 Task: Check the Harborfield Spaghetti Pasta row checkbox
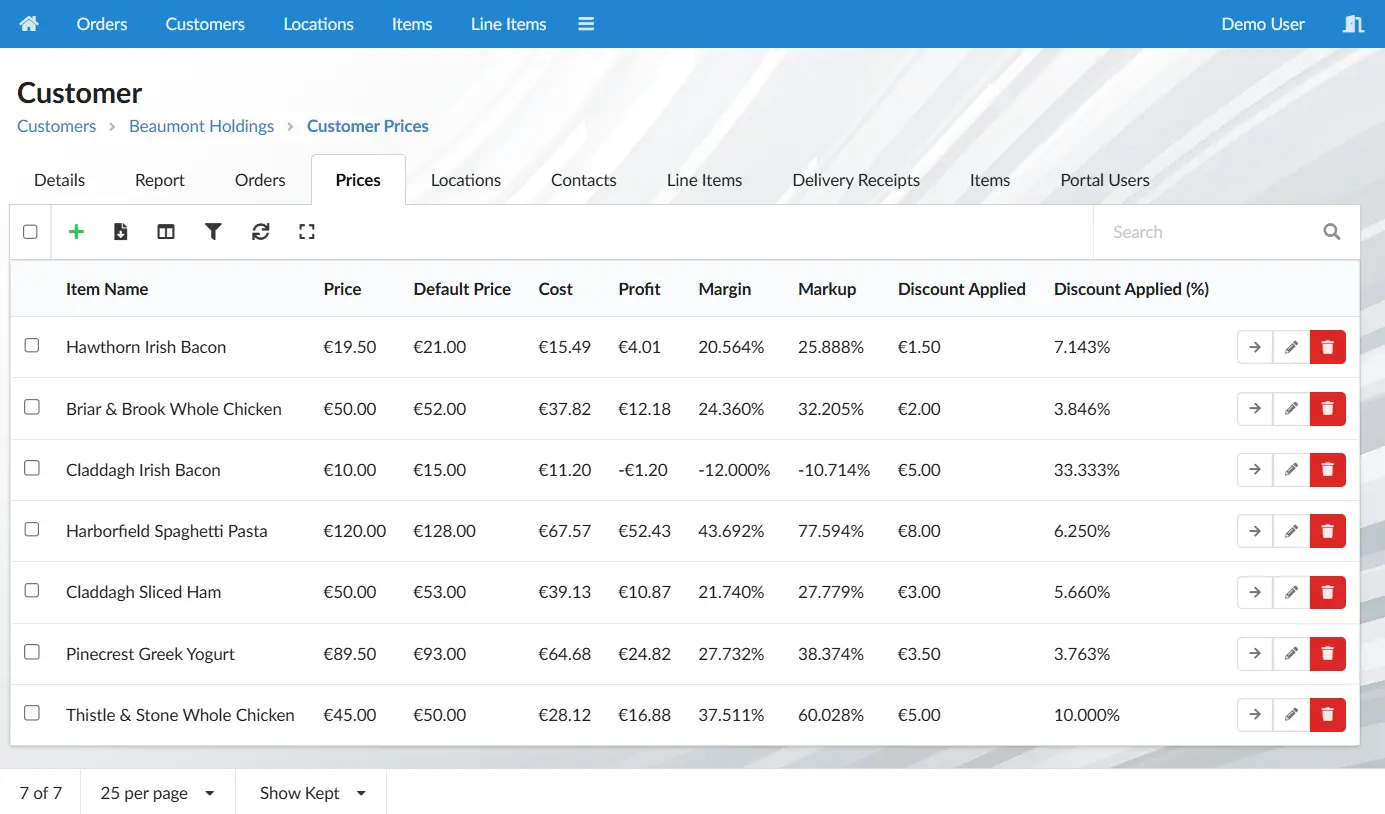[32, 530]
